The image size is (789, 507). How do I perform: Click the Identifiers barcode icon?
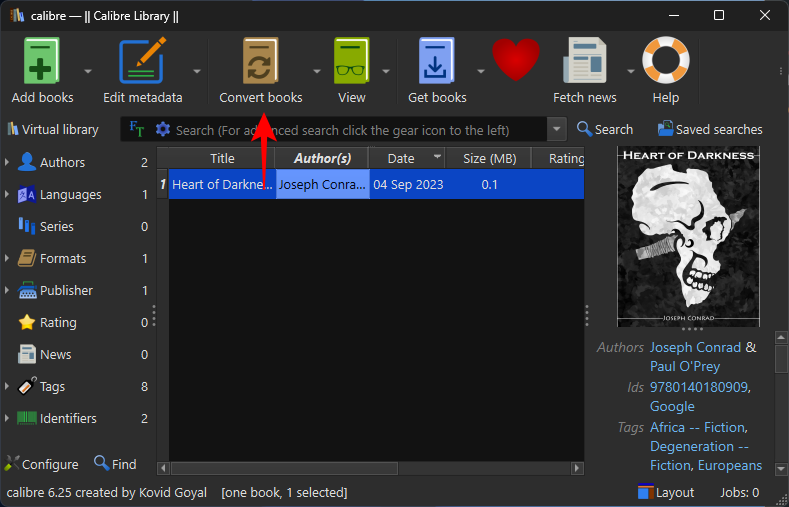pos(27,418)
